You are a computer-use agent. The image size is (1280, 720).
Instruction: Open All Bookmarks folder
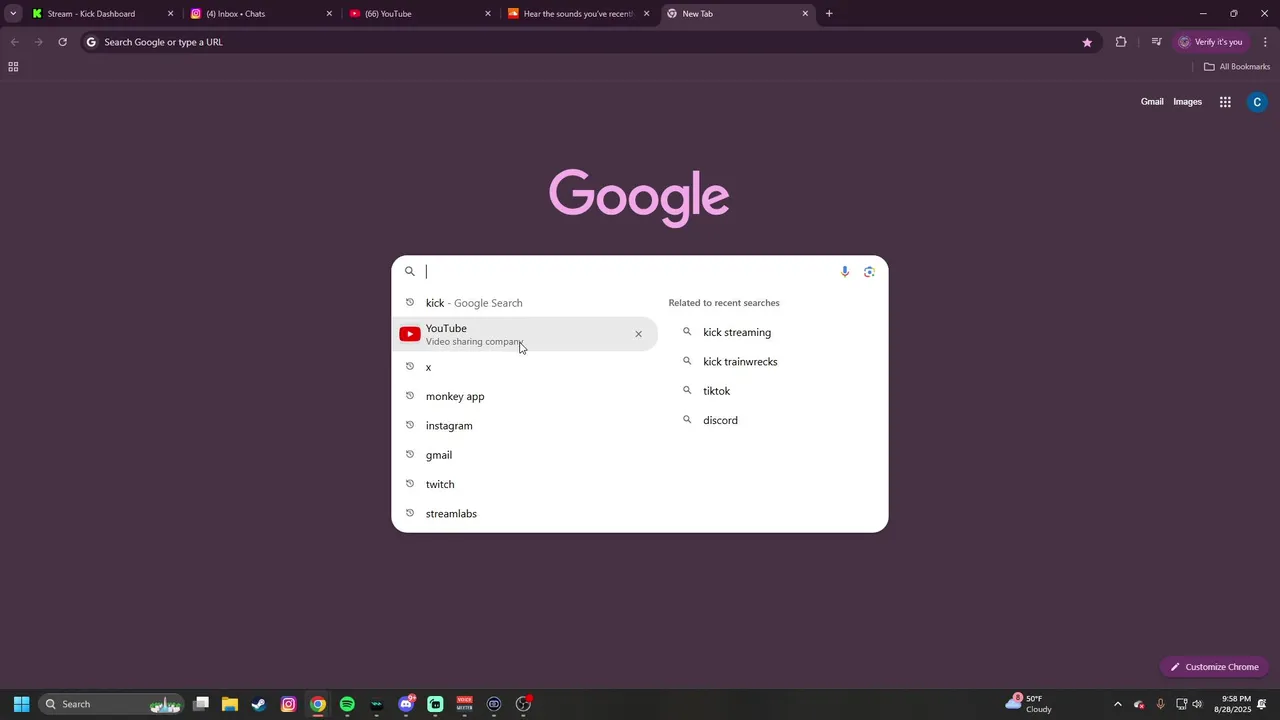coord(1237,67)
